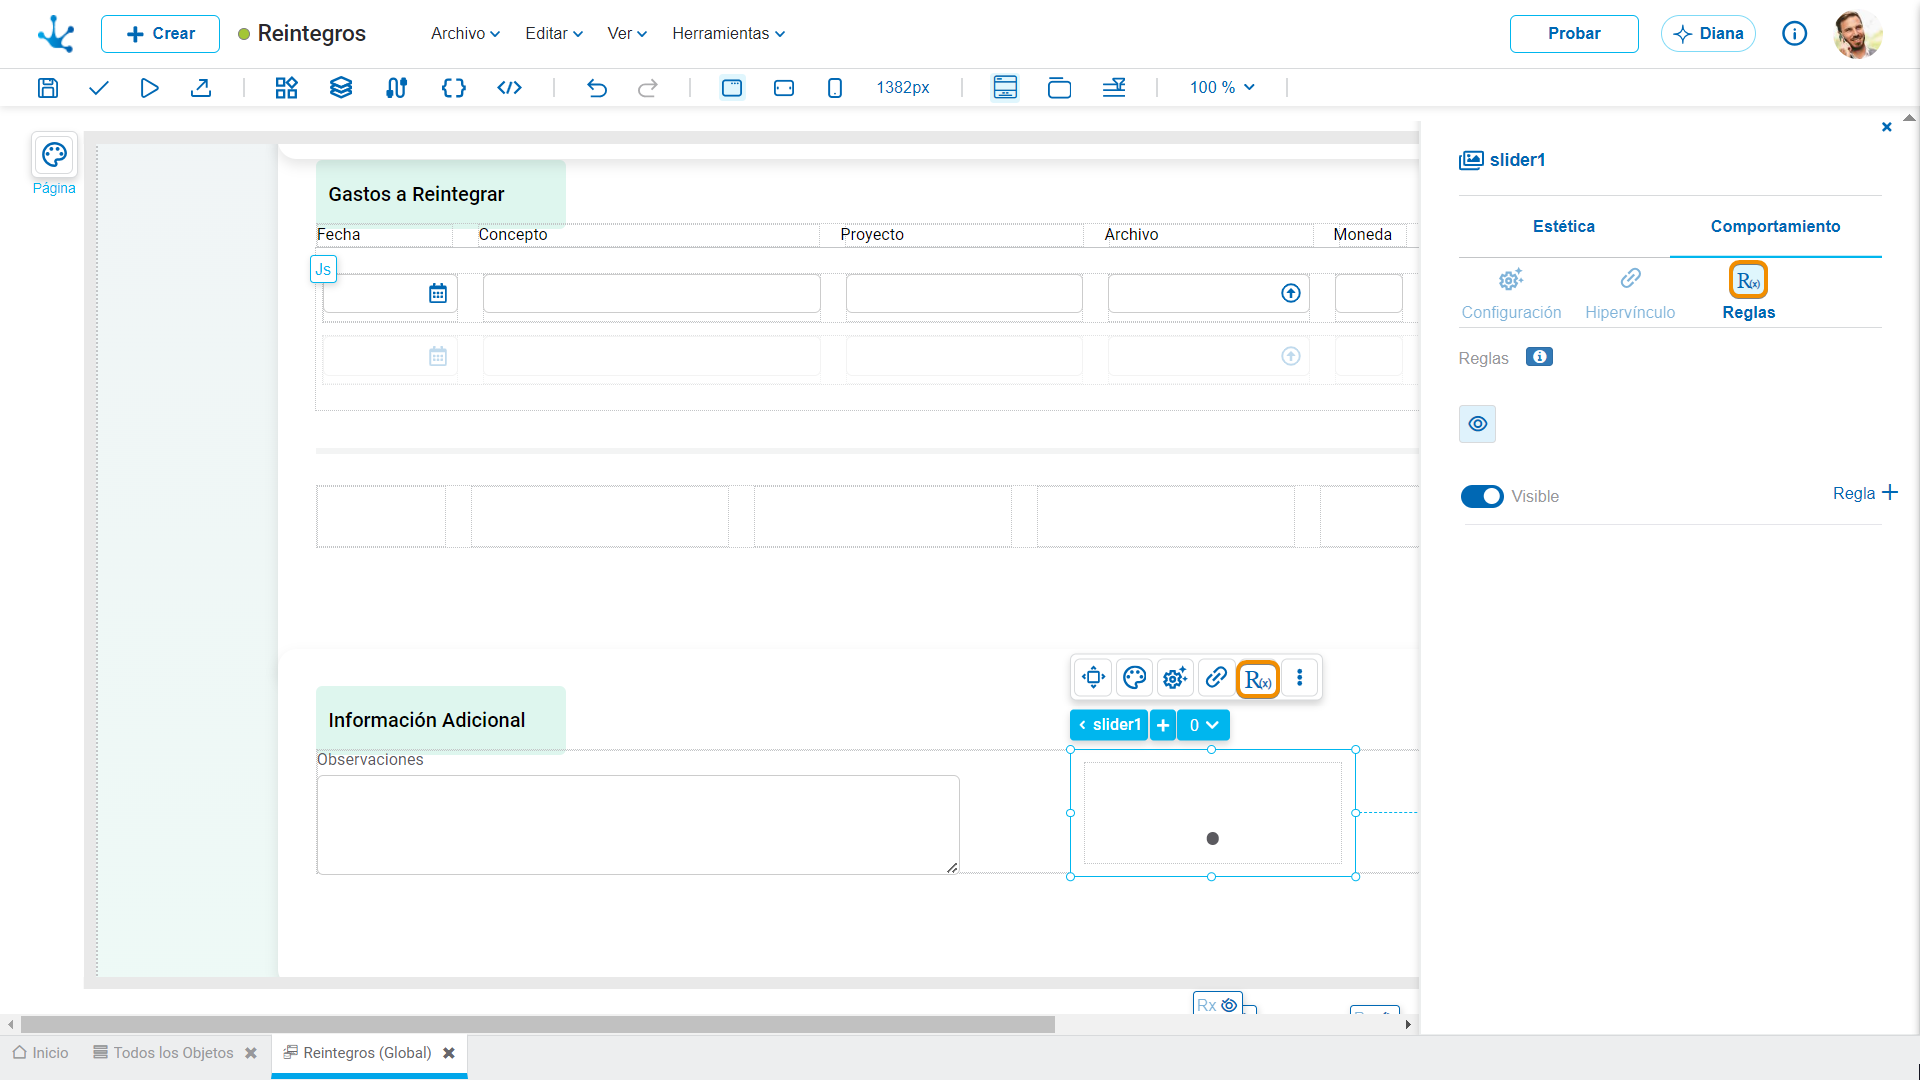Expand the slider1 index 0 dropdown
The width and height of the screenshot is (1920, 1080).
click(x=1204, y=725)
